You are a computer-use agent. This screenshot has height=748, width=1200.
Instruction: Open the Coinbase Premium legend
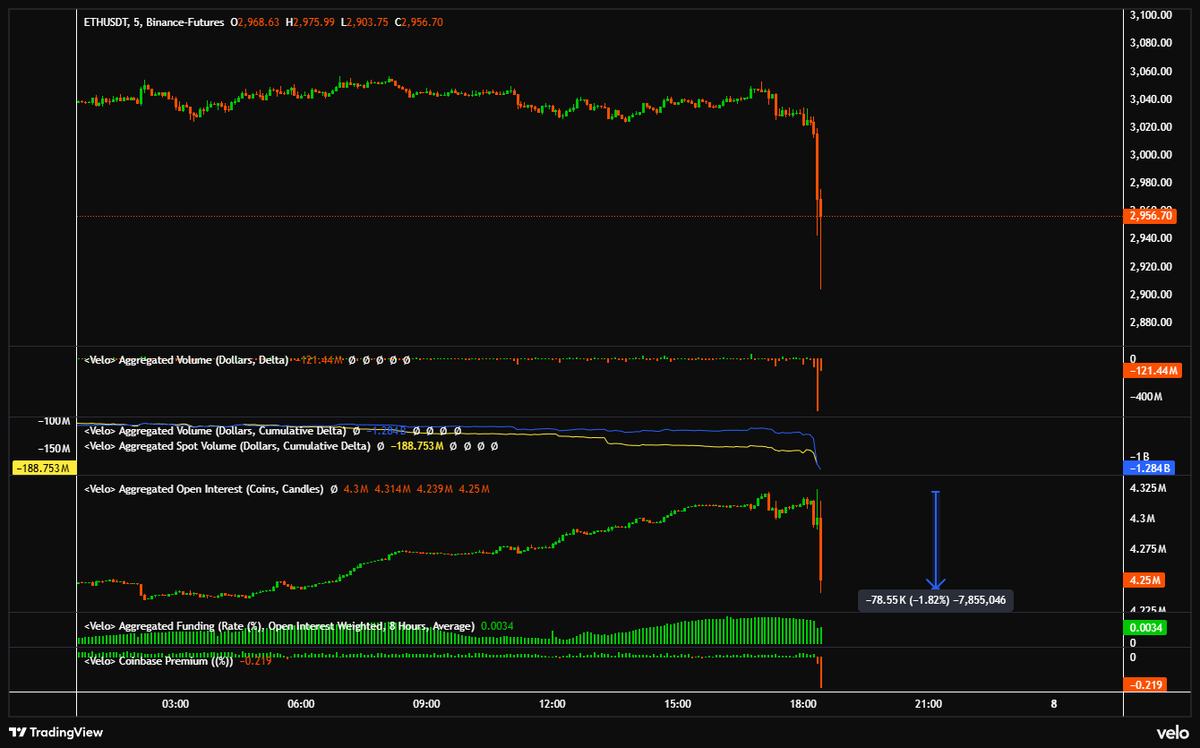point(158,660)
